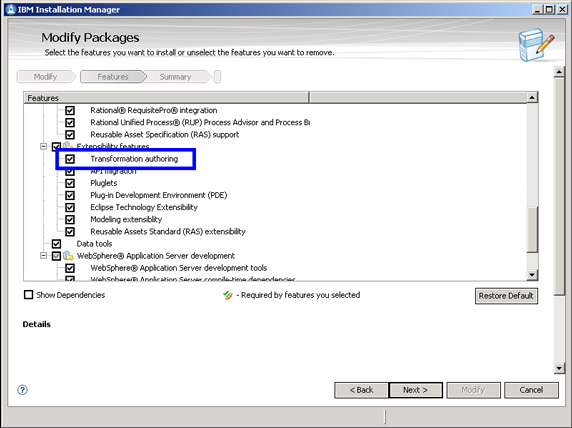Click the features list scroll down arrow
Image resolution: width=572 pixels, height=428 pixels.
tap(532, 275)
